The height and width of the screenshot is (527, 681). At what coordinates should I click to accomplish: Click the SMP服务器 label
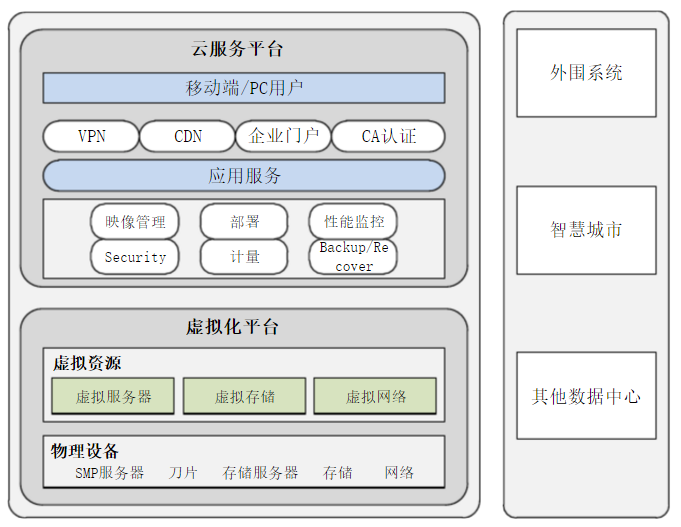pos(110,472)
